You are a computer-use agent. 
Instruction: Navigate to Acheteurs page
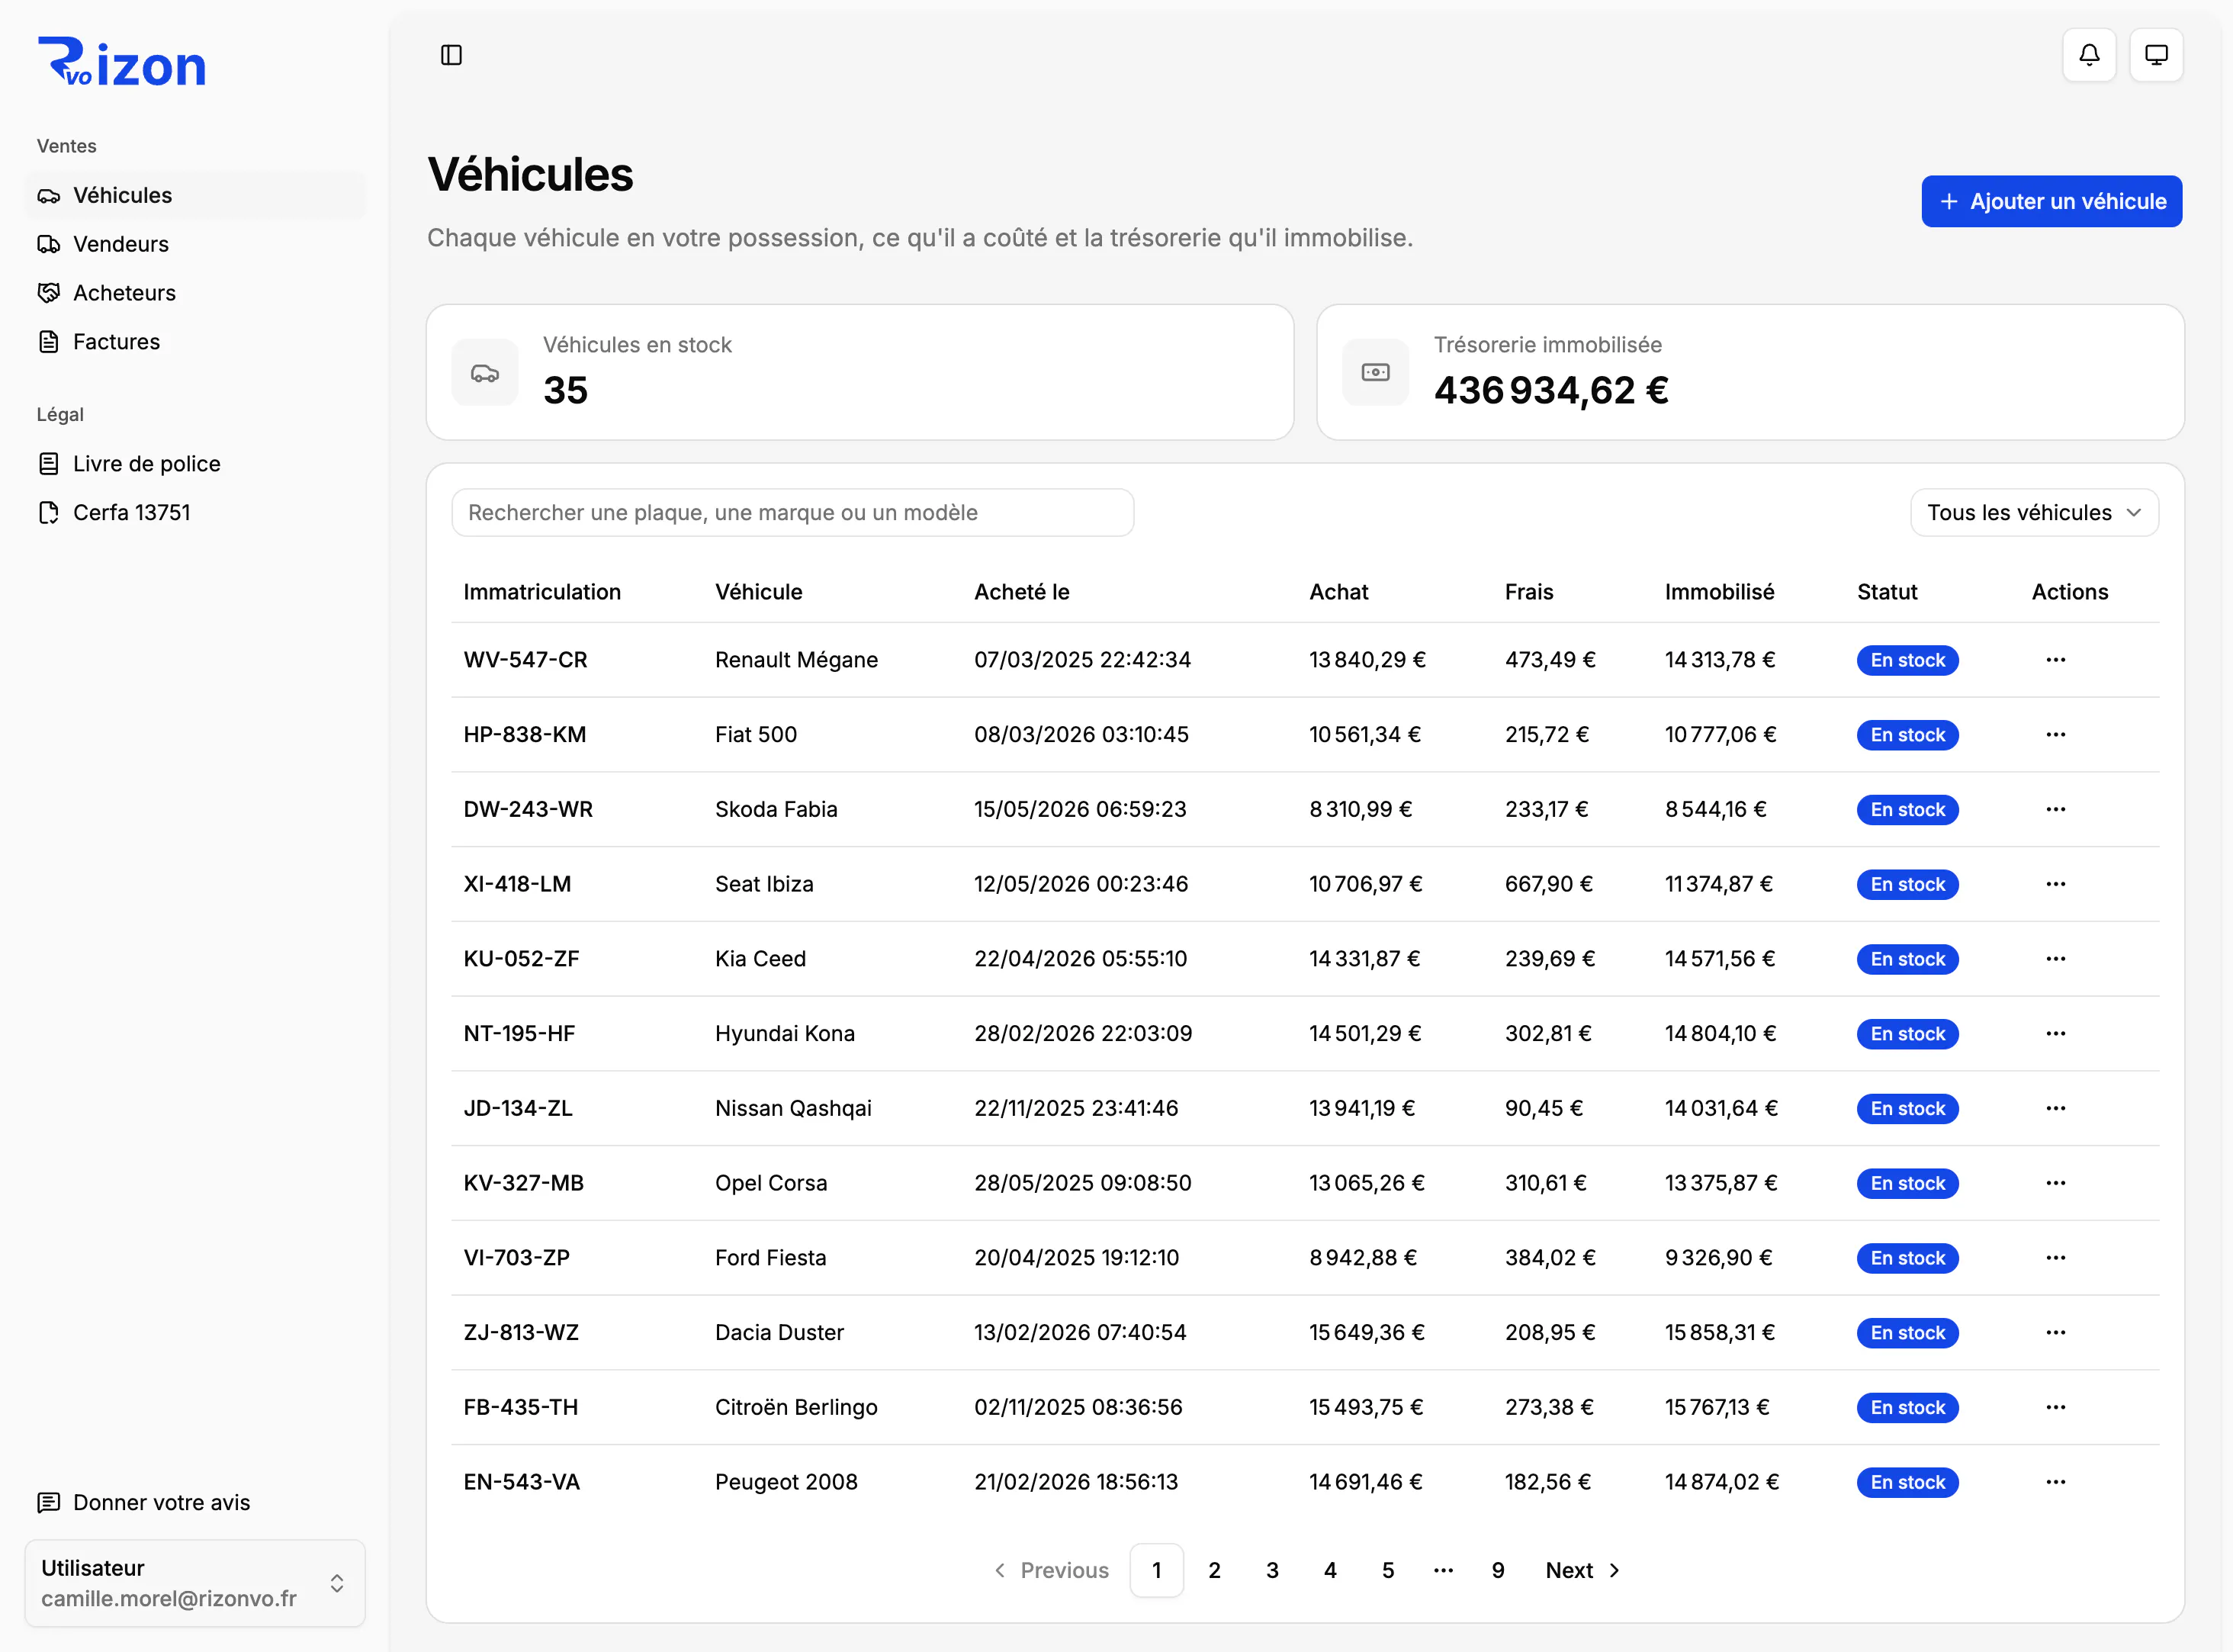tap(195, 293)
